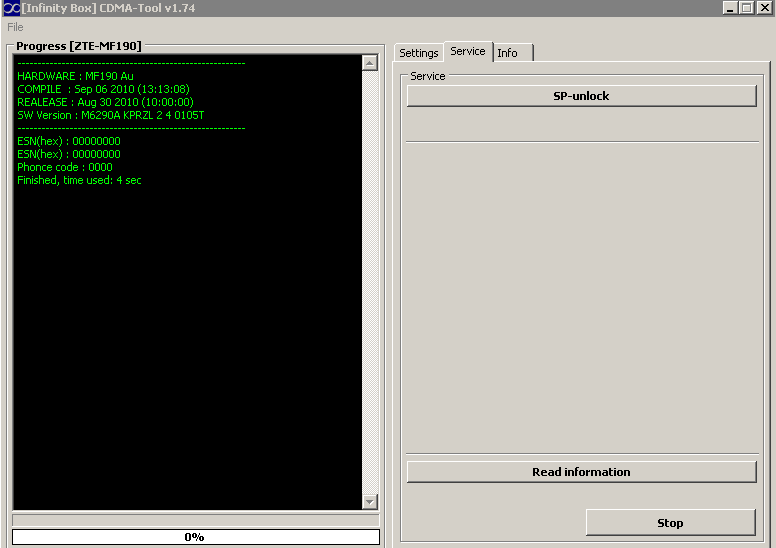
Task: Select the Service tab
Action: coord(467,51)
